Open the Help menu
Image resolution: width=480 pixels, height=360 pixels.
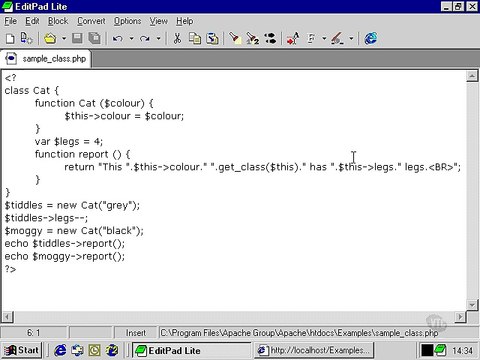click(185, 21)
